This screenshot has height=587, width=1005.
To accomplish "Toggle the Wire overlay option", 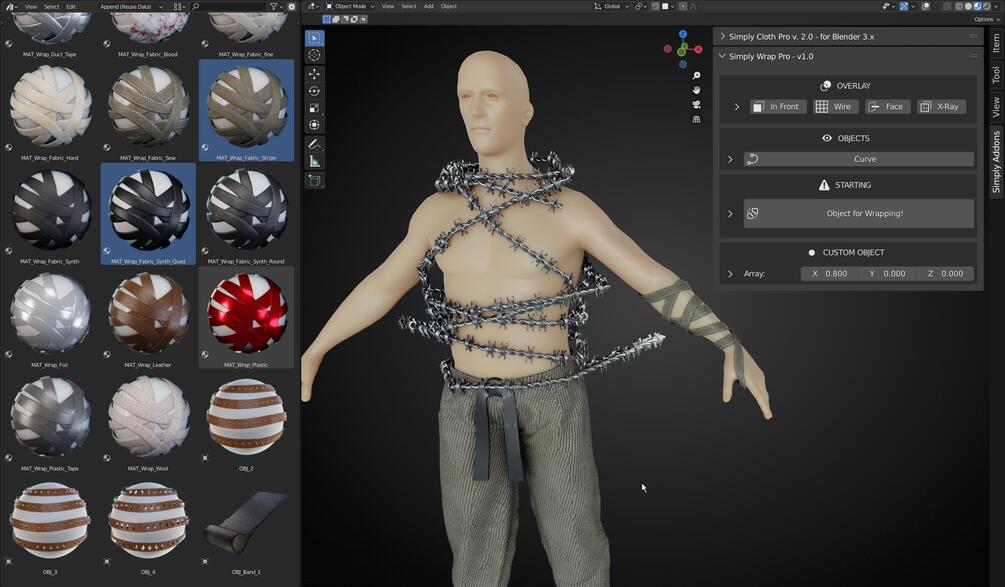I will 835,107.
